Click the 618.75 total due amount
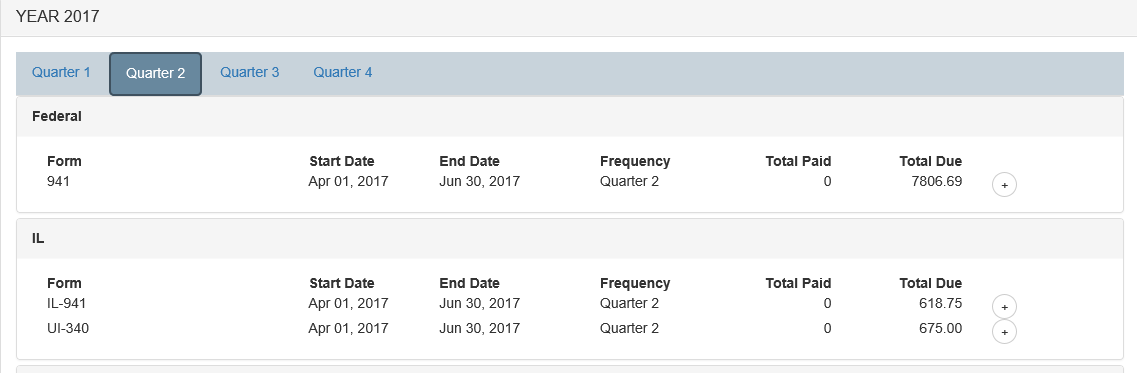This screenshot has width=1137, height=373. (940, 303)
